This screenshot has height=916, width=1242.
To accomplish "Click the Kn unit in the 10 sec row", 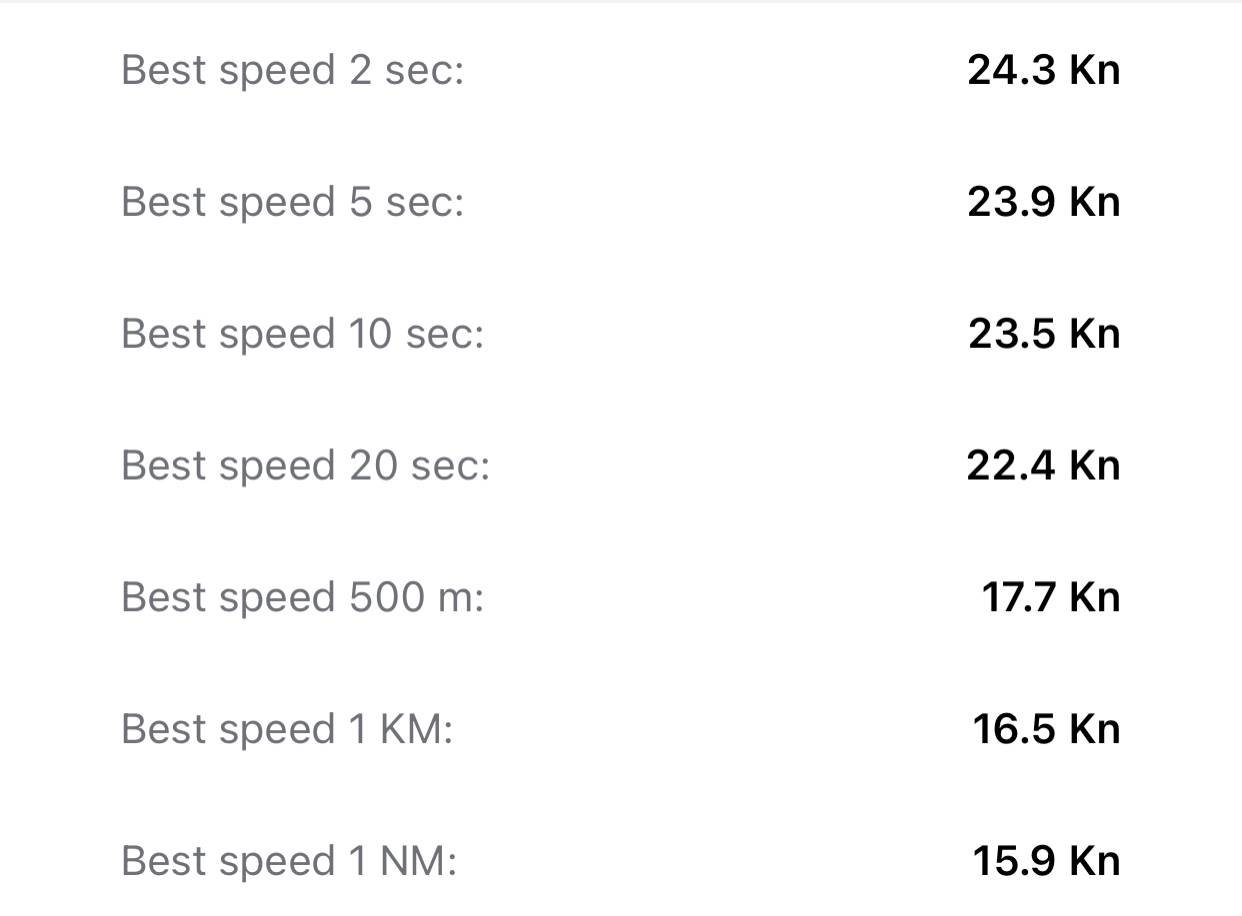I will click(1094, 334).
